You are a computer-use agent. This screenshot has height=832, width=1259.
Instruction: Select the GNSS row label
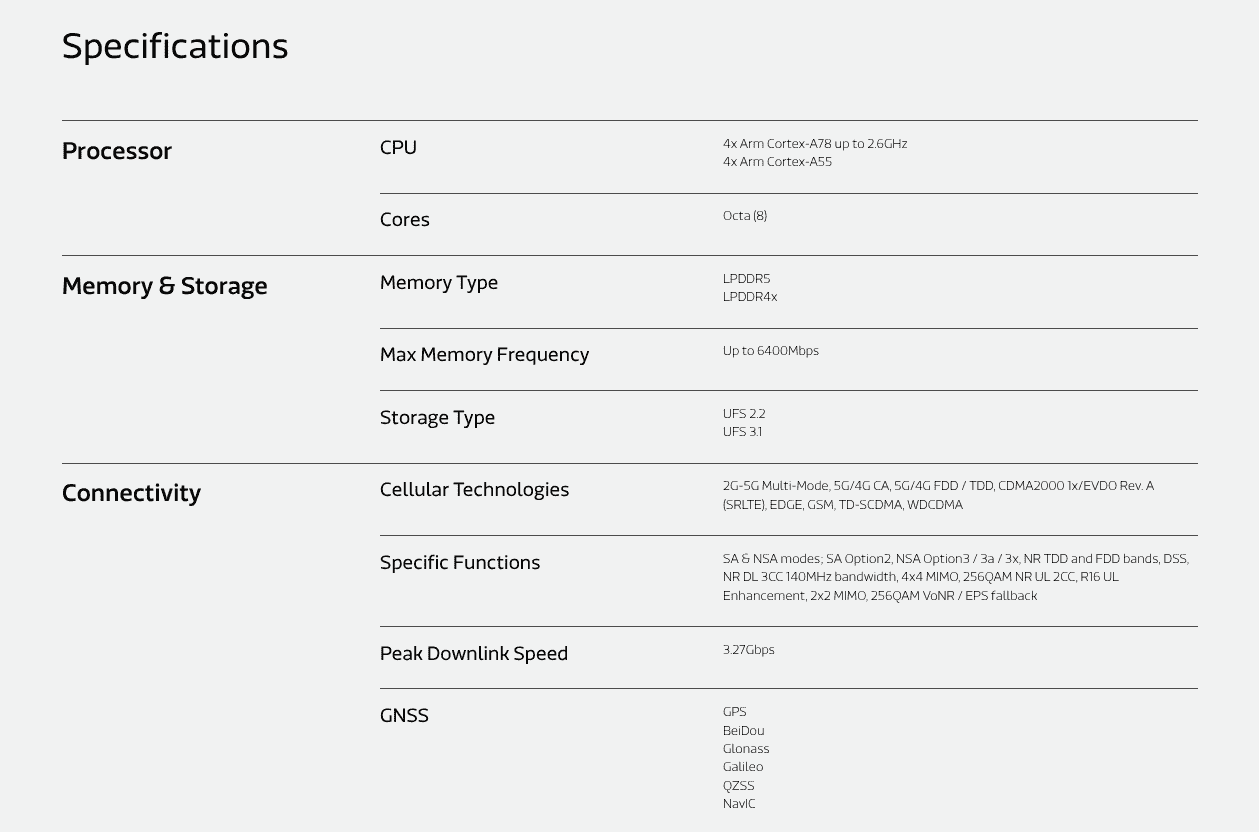click(x=404, y=716)
